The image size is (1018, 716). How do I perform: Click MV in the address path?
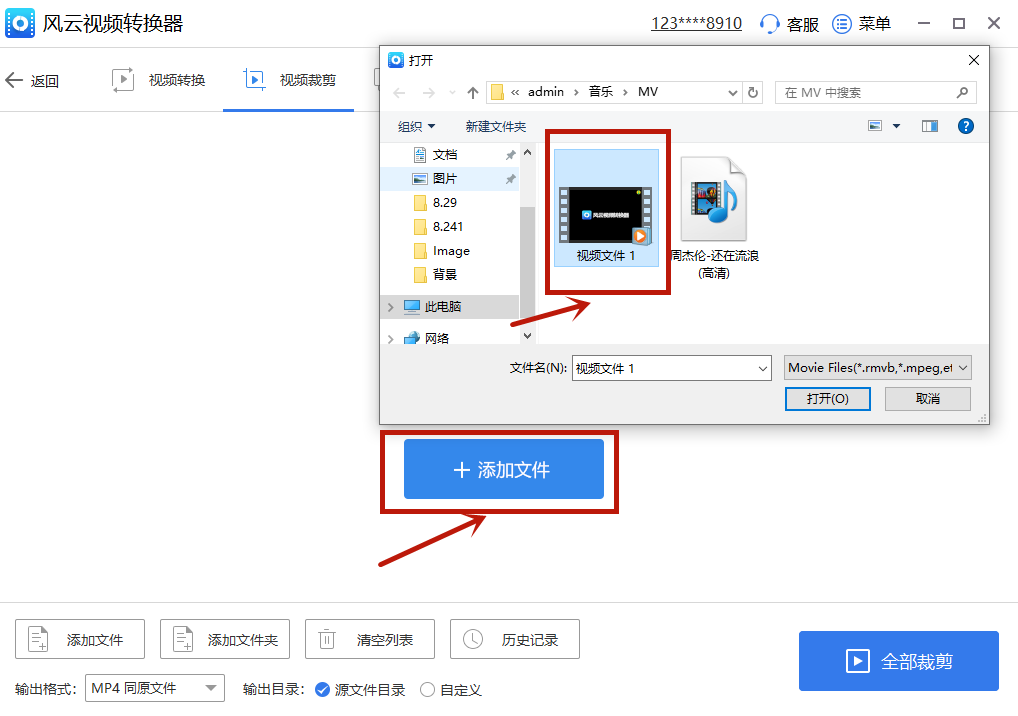tap(647, 92)
